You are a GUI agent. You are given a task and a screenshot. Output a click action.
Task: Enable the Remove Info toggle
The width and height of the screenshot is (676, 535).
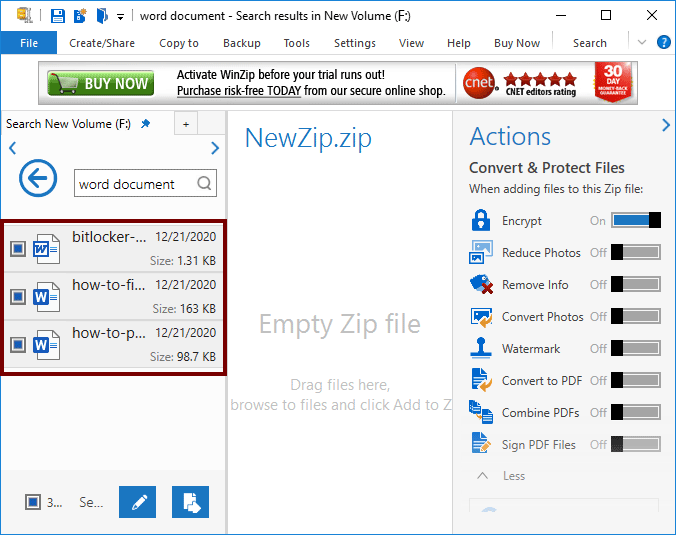(x=636, y=284)
